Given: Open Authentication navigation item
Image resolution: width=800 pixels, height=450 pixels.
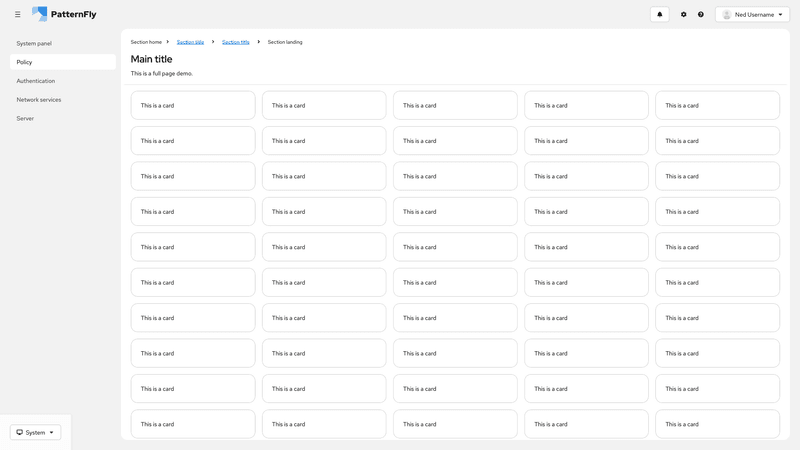Looking at the screenshot, I should 36,81.
